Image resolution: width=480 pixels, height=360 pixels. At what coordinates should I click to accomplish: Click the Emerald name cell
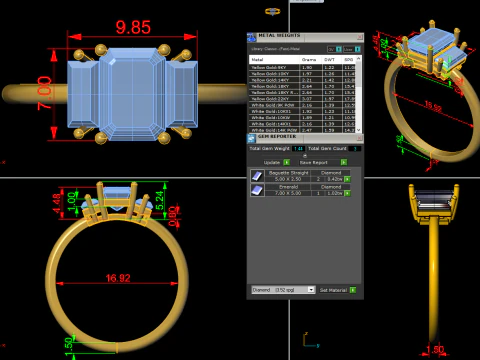click(x=288, y=187)
